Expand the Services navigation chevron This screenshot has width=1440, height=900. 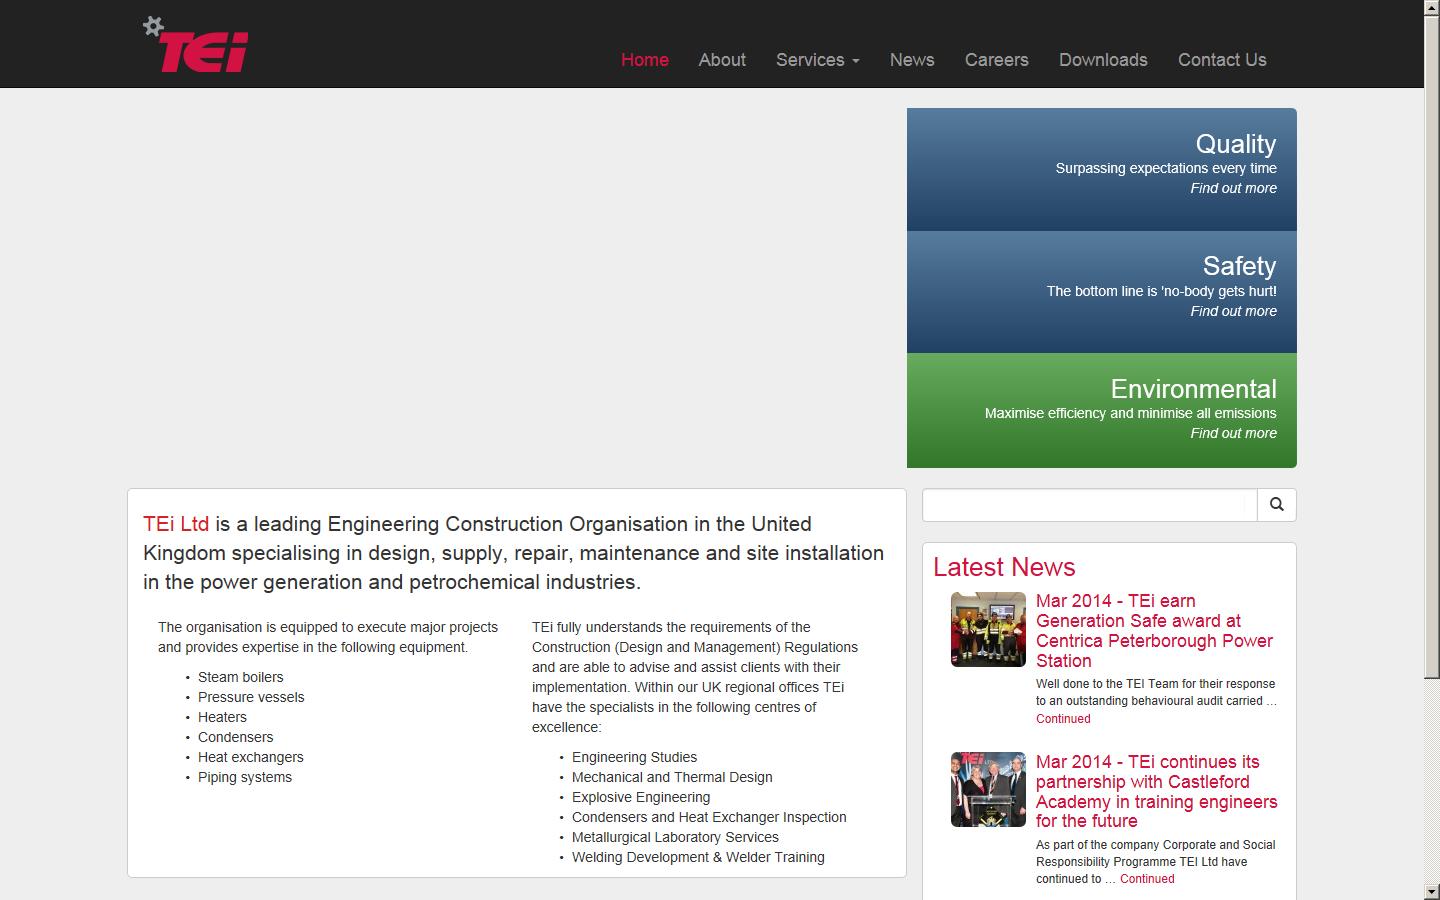pyautogui.click(x=856, y=62)
